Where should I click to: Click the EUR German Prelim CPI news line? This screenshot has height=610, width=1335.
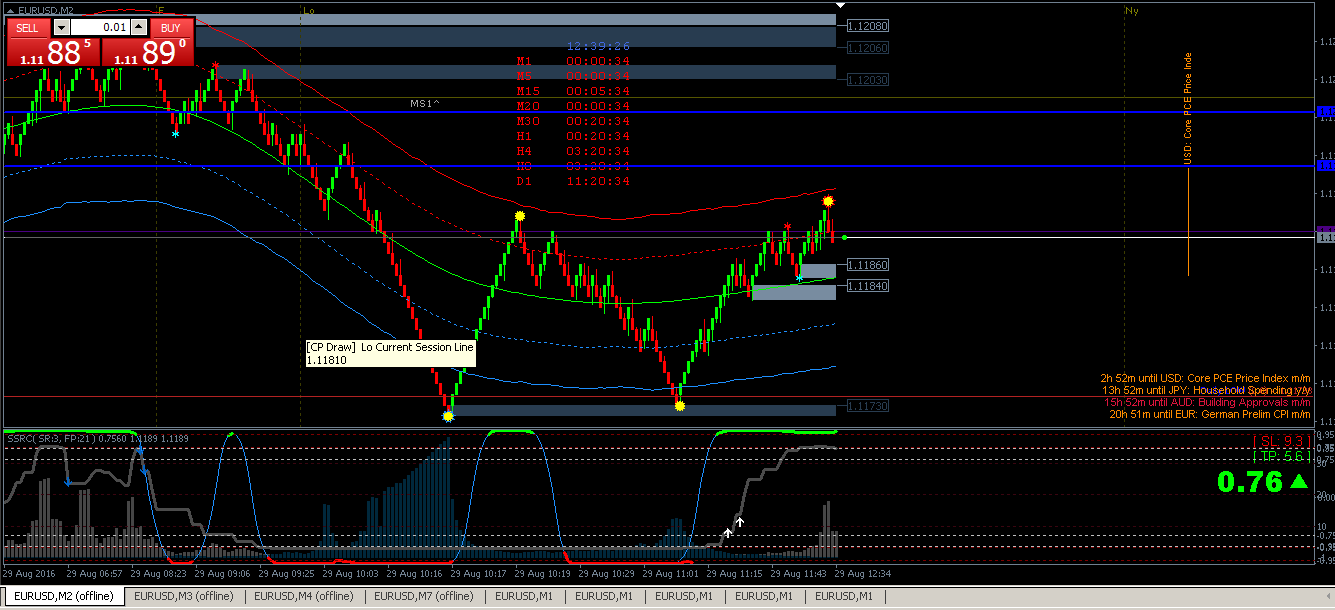coord(1209,414)
